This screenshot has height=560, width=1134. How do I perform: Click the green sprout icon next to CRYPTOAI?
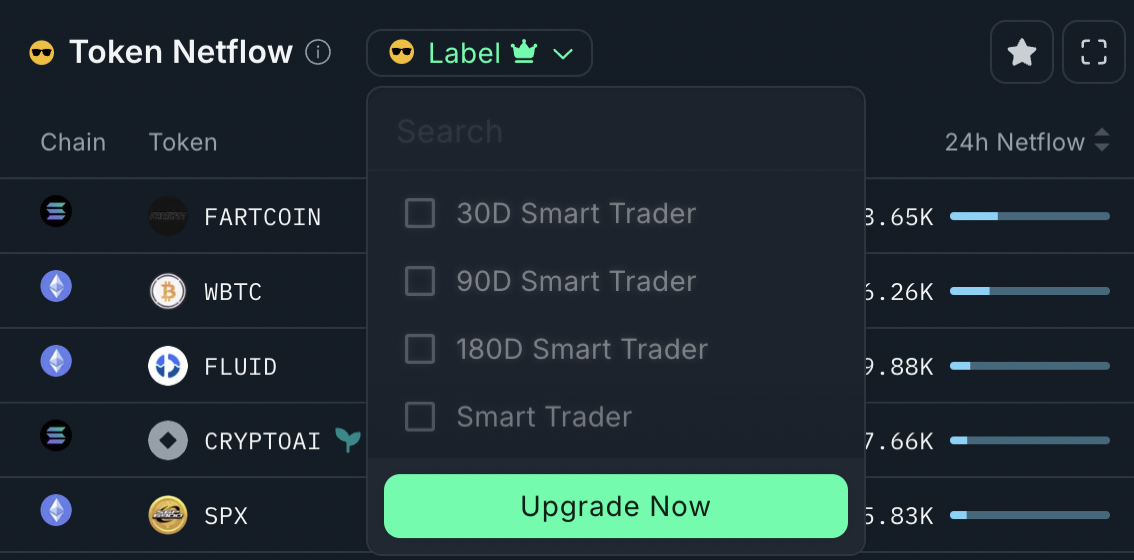point(348,439)
